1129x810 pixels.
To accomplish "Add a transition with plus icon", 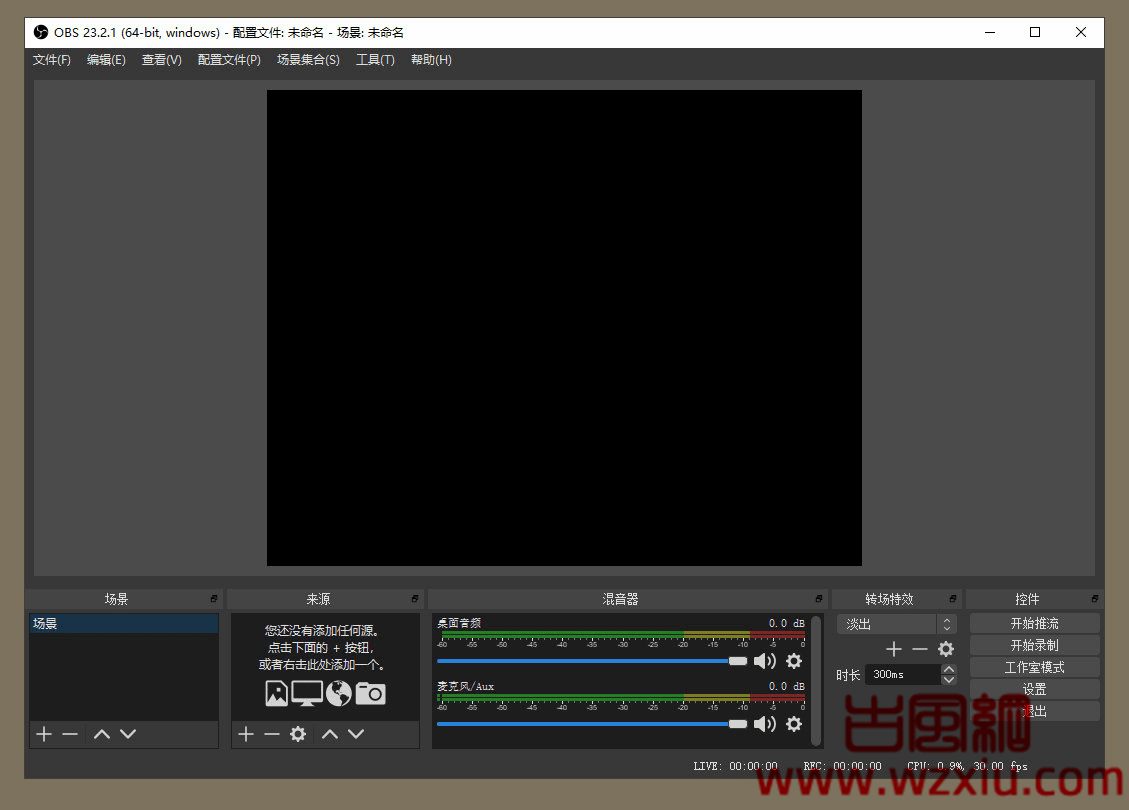I will coord(894,649).
